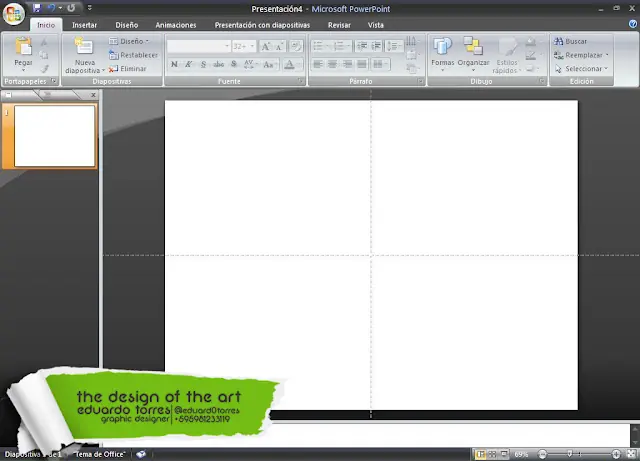The height and width of the screenshot is (461, 640).
Task: Clear all formatting icon
Action: click(x=296, y=46)
